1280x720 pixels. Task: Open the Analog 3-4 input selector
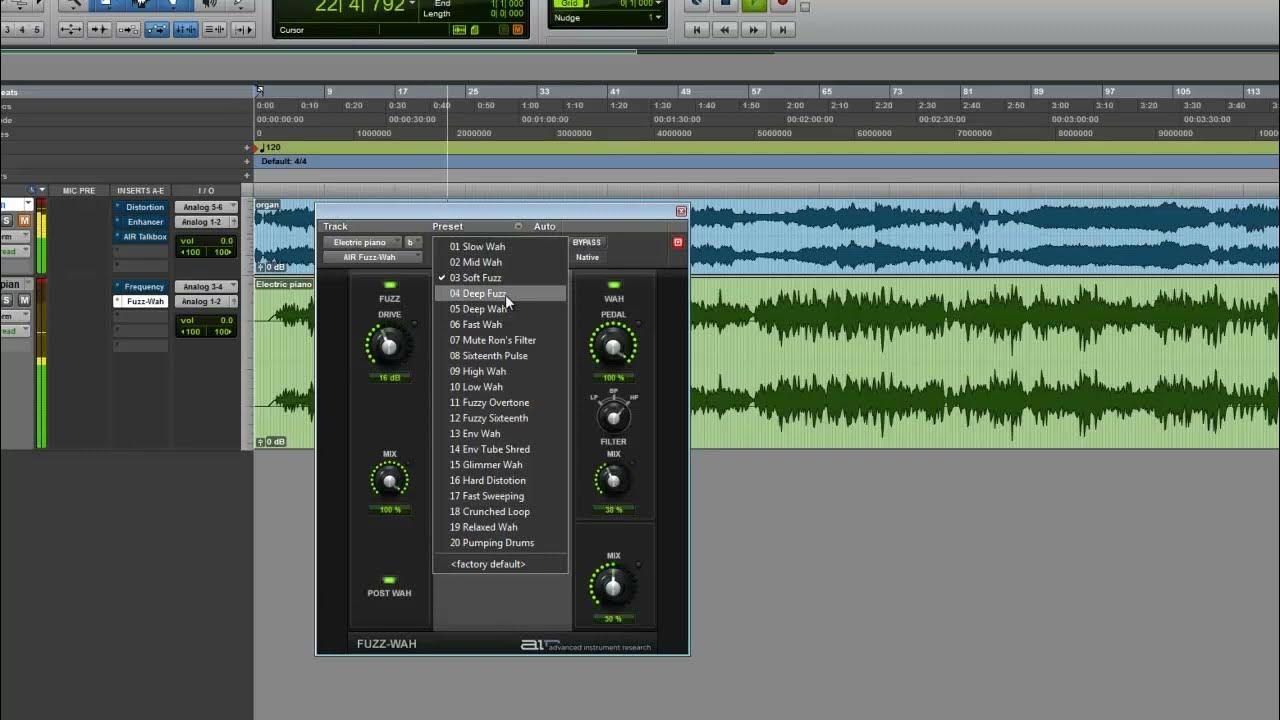(x=206, y=287)
